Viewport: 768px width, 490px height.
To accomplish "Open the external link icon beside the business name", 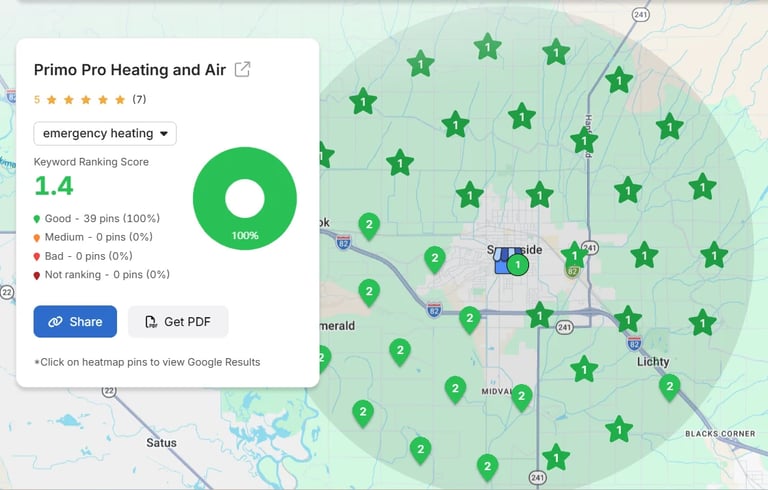I will click(x=242, y=70).
